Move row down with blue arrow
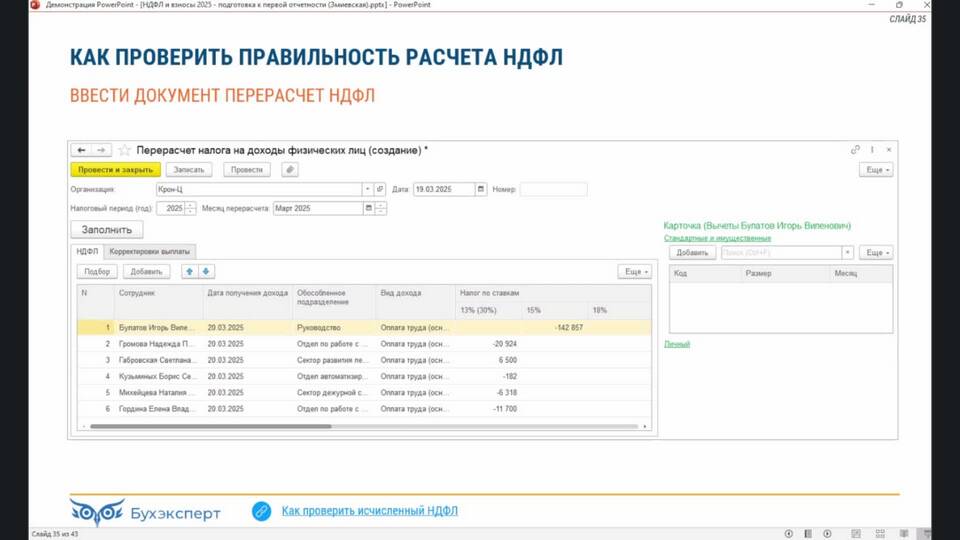The image size is (960, 540). pyautogui.click(x=206, y=271)
